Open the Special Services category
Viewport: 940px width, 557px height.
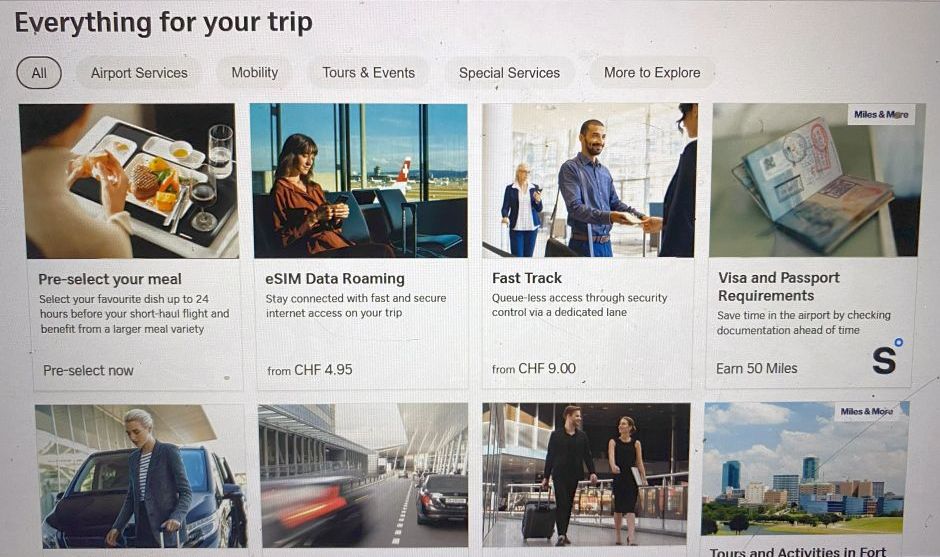click(x=510, y=73)
